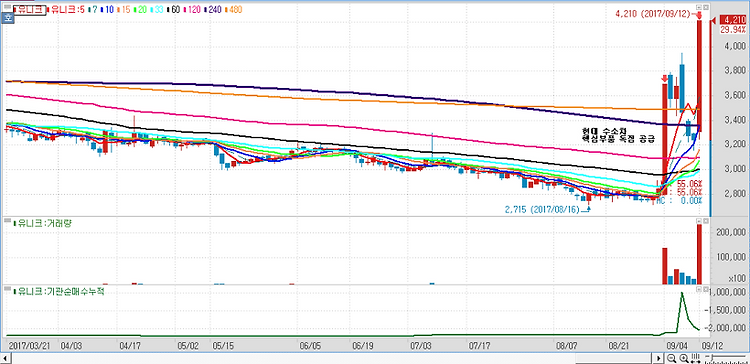Zoom in the chart with plus magnifier
This screenshot has width=750, height=364.
click(684, 358)
